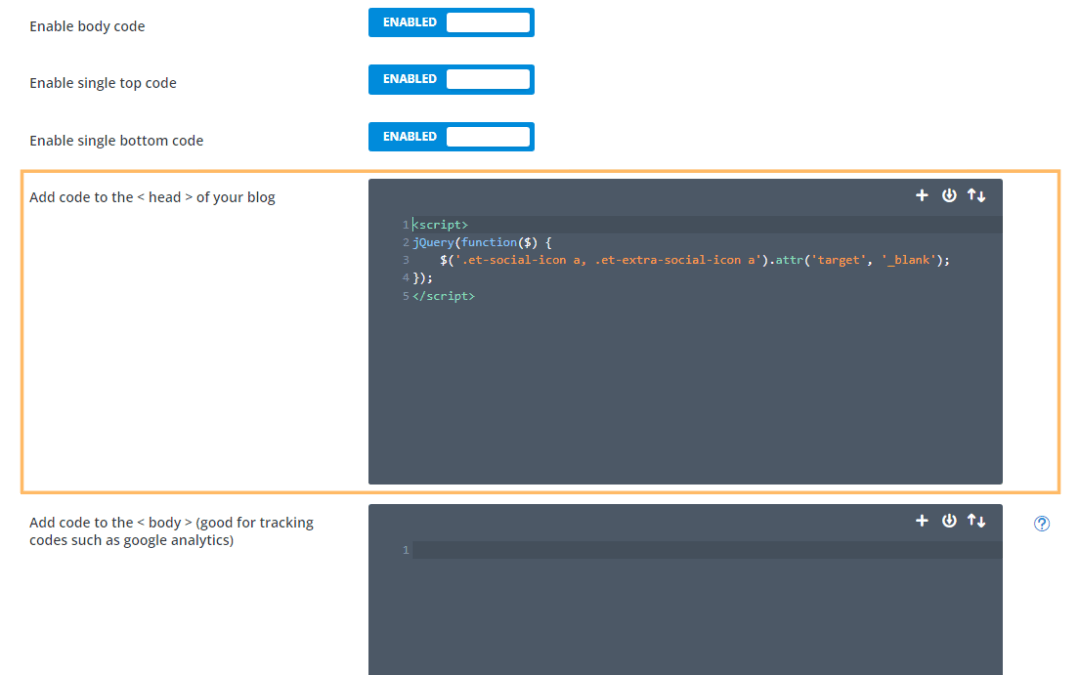Image resolution: width=1080 pixels, height=675 pixels.
Task: Click the 'Enable single bottom code' label
Action: 116,141
